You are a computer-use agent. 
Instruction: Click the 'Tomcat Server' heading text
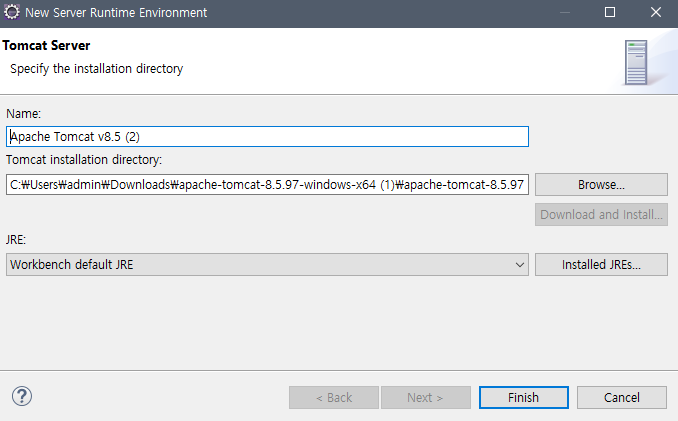pos(46,45)
